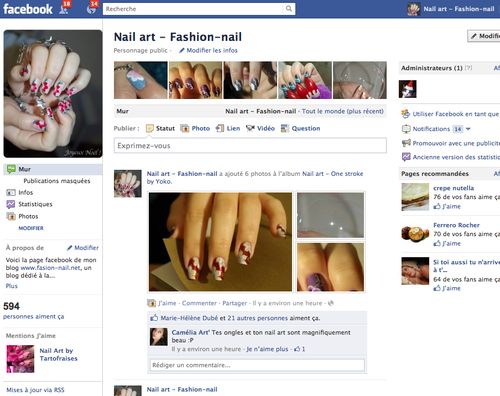The width and height of the screenshot is (500, 396).
Task: Open Infos in the sidebar
Action: [x=26, y=193]
